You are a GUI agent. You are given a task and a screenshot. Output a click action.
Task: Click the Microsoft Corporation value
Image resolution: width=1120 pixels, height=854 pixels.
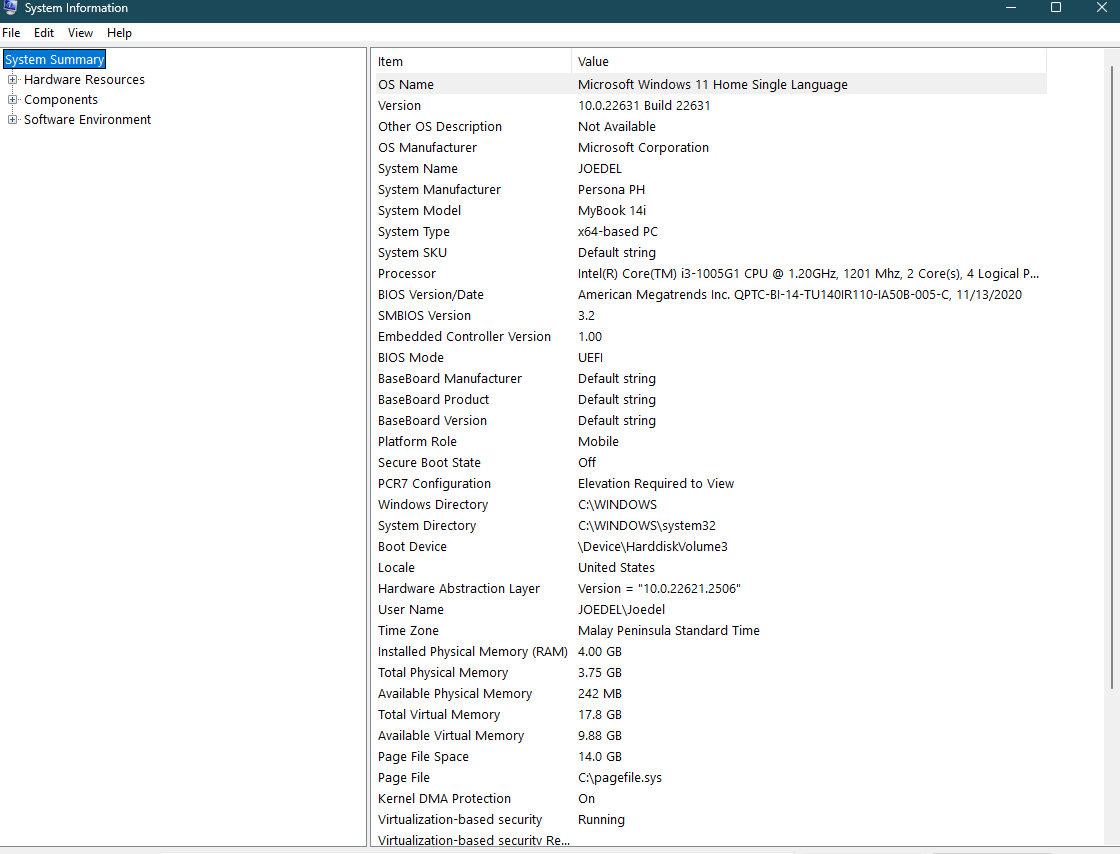click(x=643, y=147)
